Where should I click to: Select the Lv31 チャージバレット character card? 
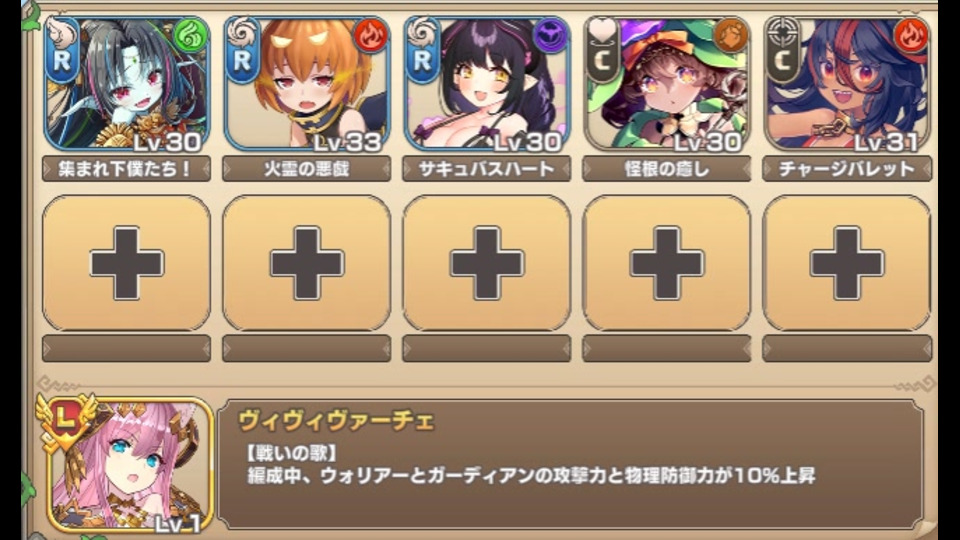click(x=847, y=83)
